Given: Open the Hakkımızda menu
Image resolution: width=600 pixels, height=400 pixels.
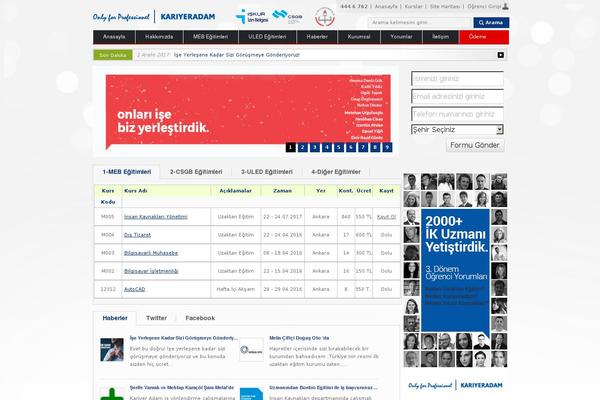Looking at the screenshot, I should pyautogui.click(x=159, y=37).
